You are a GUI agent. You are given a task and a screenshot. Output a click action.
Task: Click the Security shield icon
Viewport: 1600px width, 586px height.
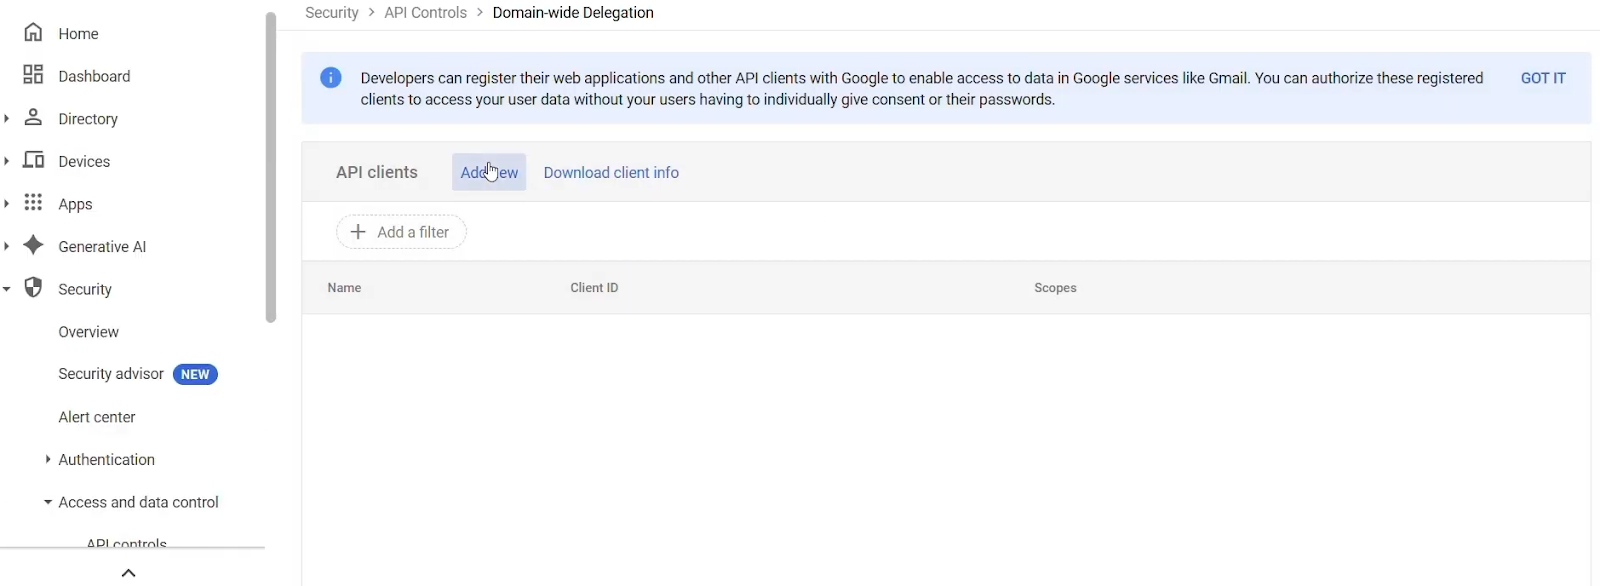pyautogui.click(x=33, y=288)
